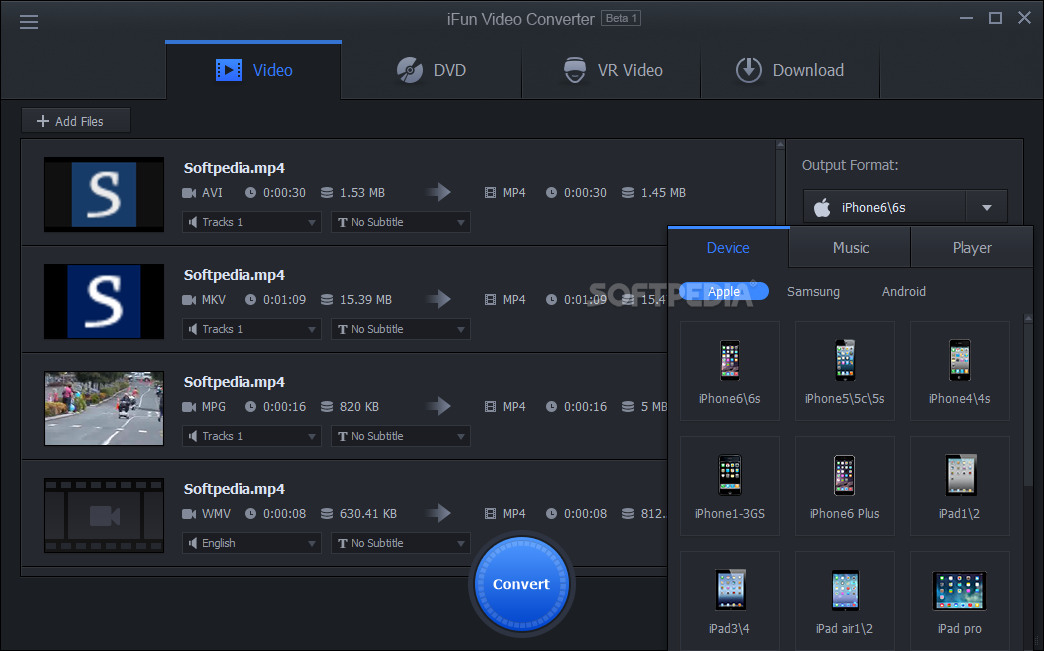Click the film icon beside MP4 in AVI row

pyautogui.click(x=491, y=192)
